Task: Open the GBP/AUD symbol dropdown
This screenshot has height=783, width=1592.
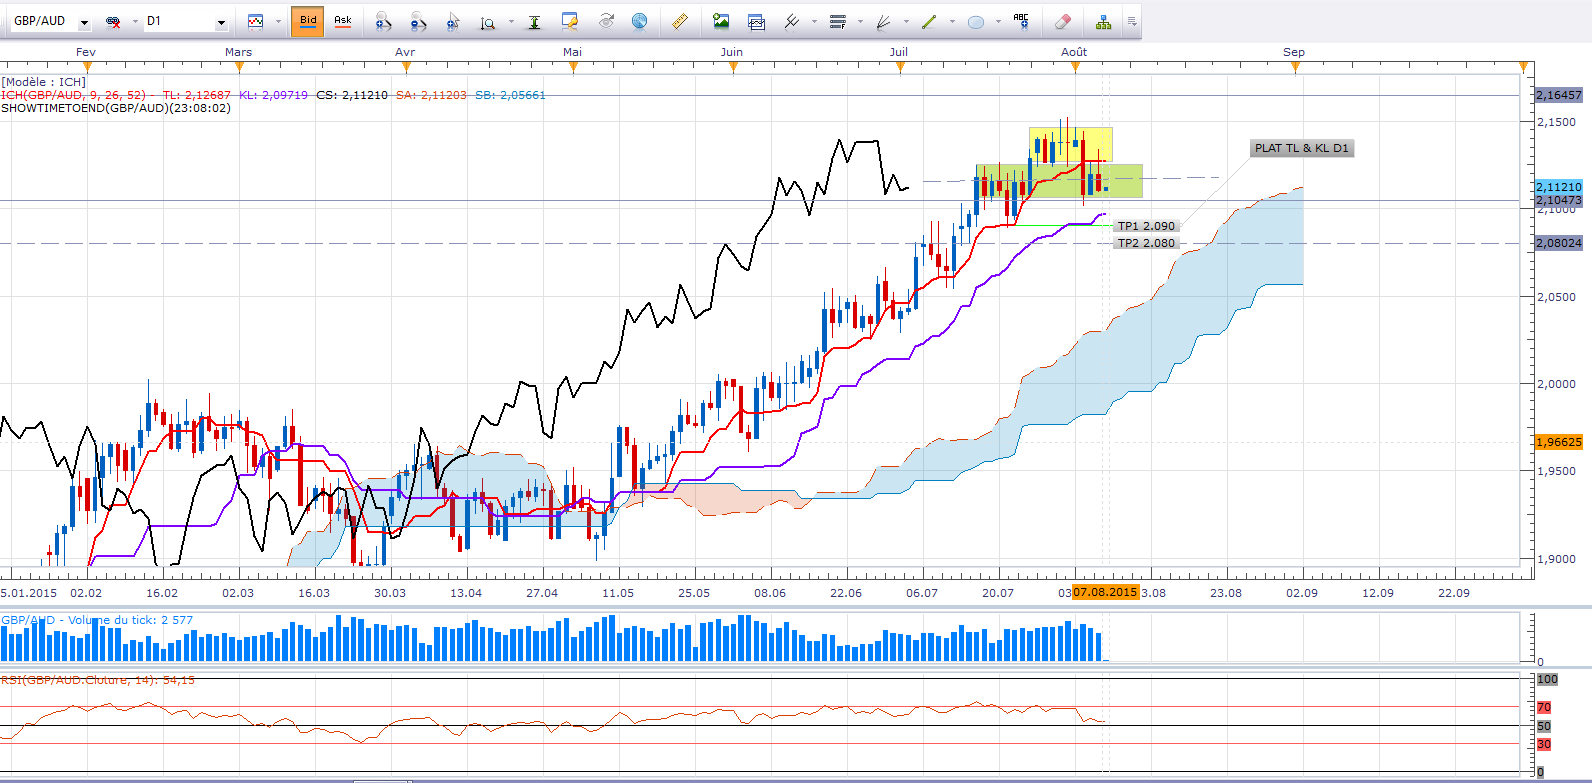Action: coord(84,22)
